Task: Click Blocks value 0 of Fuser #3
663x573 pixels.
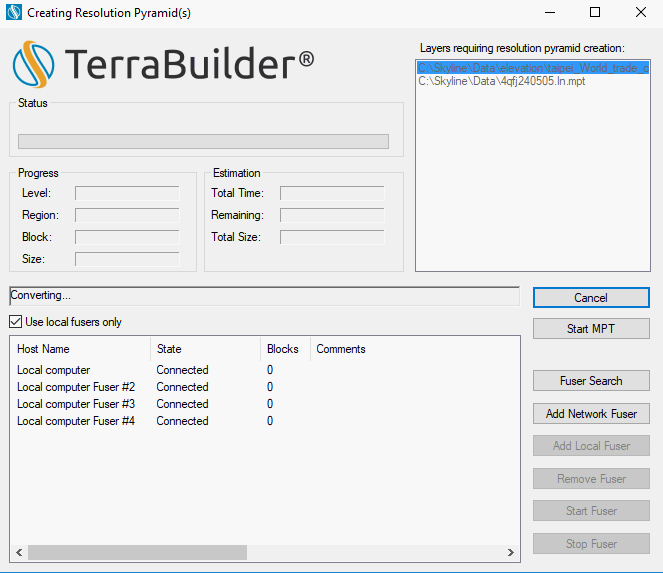Action: pyautogui.click(x=270, y=404)
